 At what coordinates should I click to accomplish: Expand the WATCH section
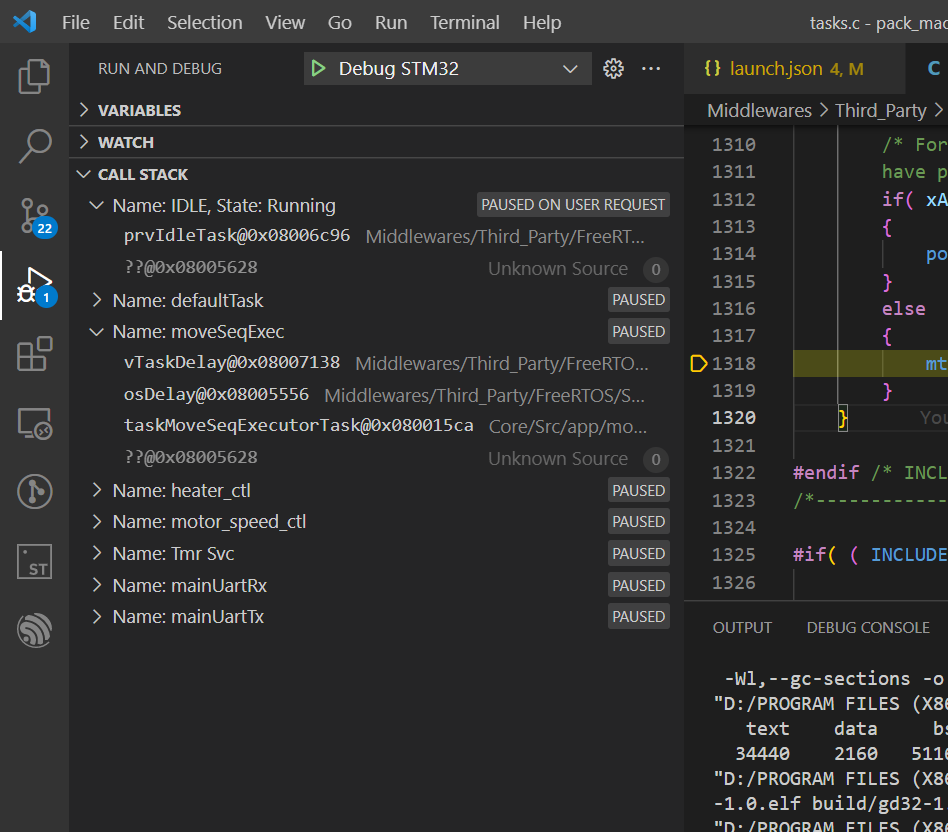[x=125, y=142]
